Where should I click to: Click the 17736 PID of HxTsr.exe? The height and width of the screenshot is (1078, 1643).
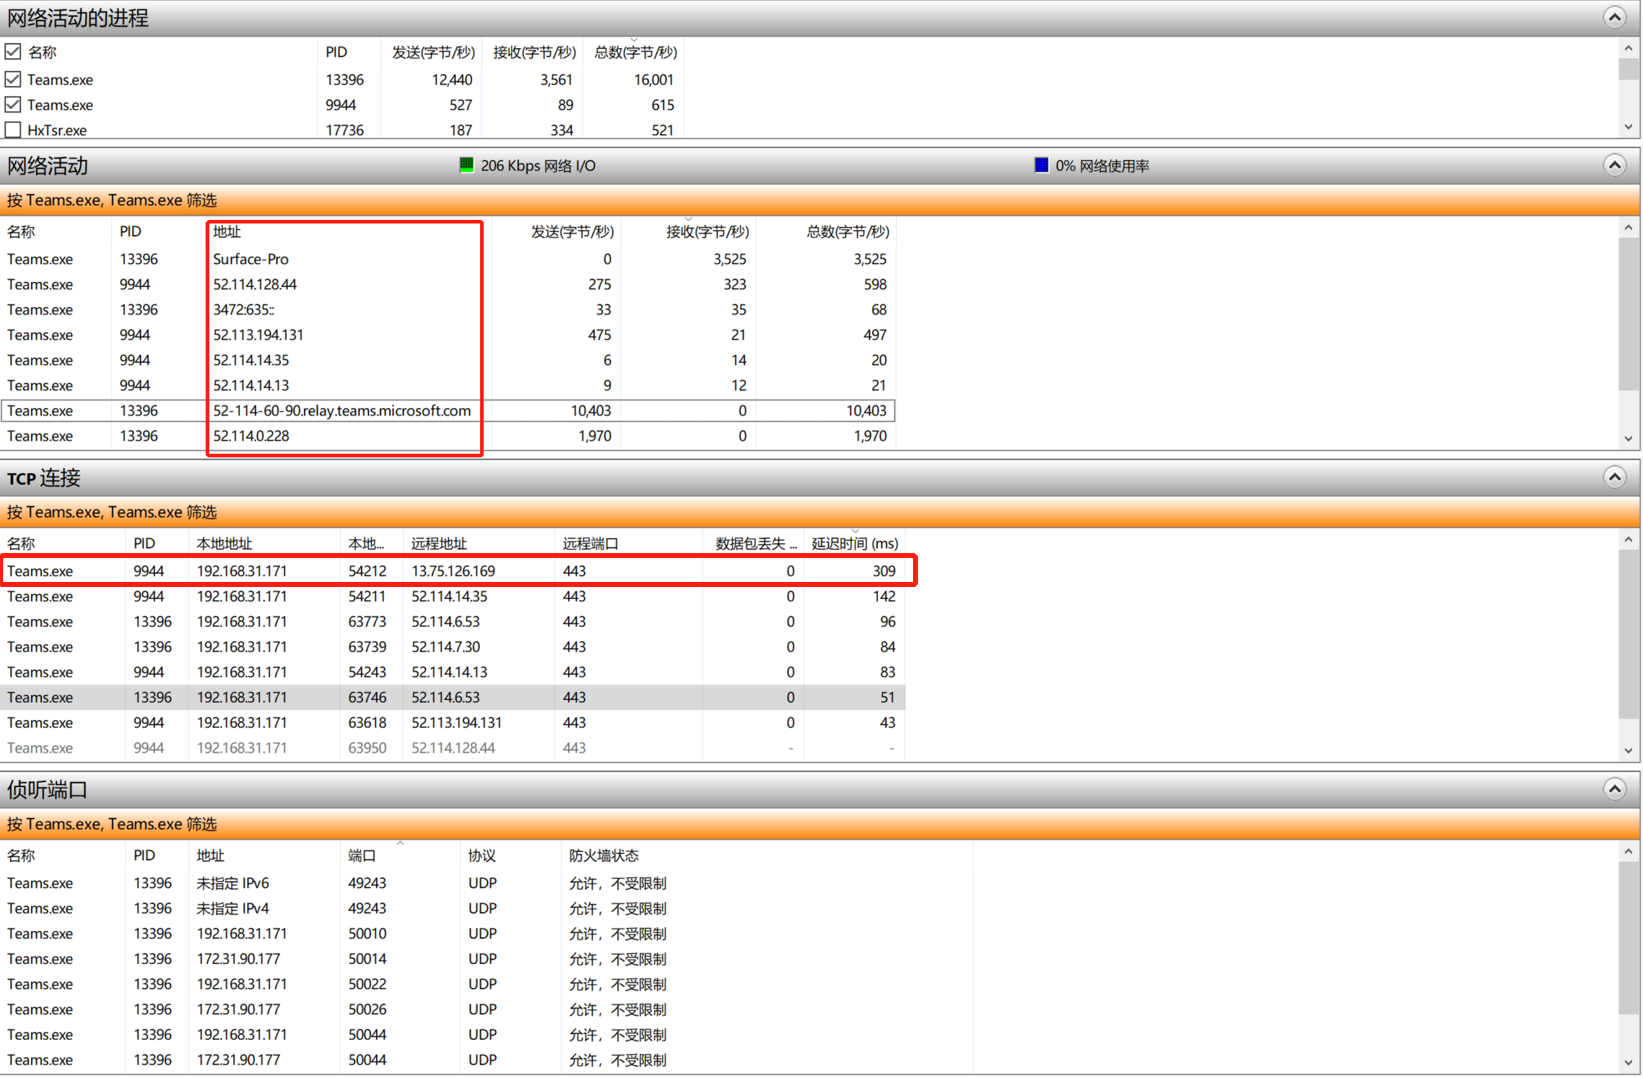click(x=345, y=130)
